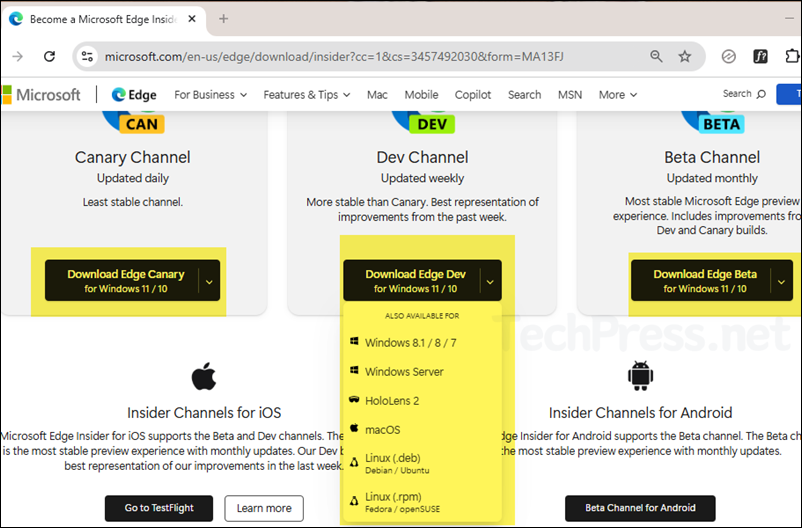
Task: Click the Linux penguin icon beside Linux (.deb)
Action: (354, 463)
